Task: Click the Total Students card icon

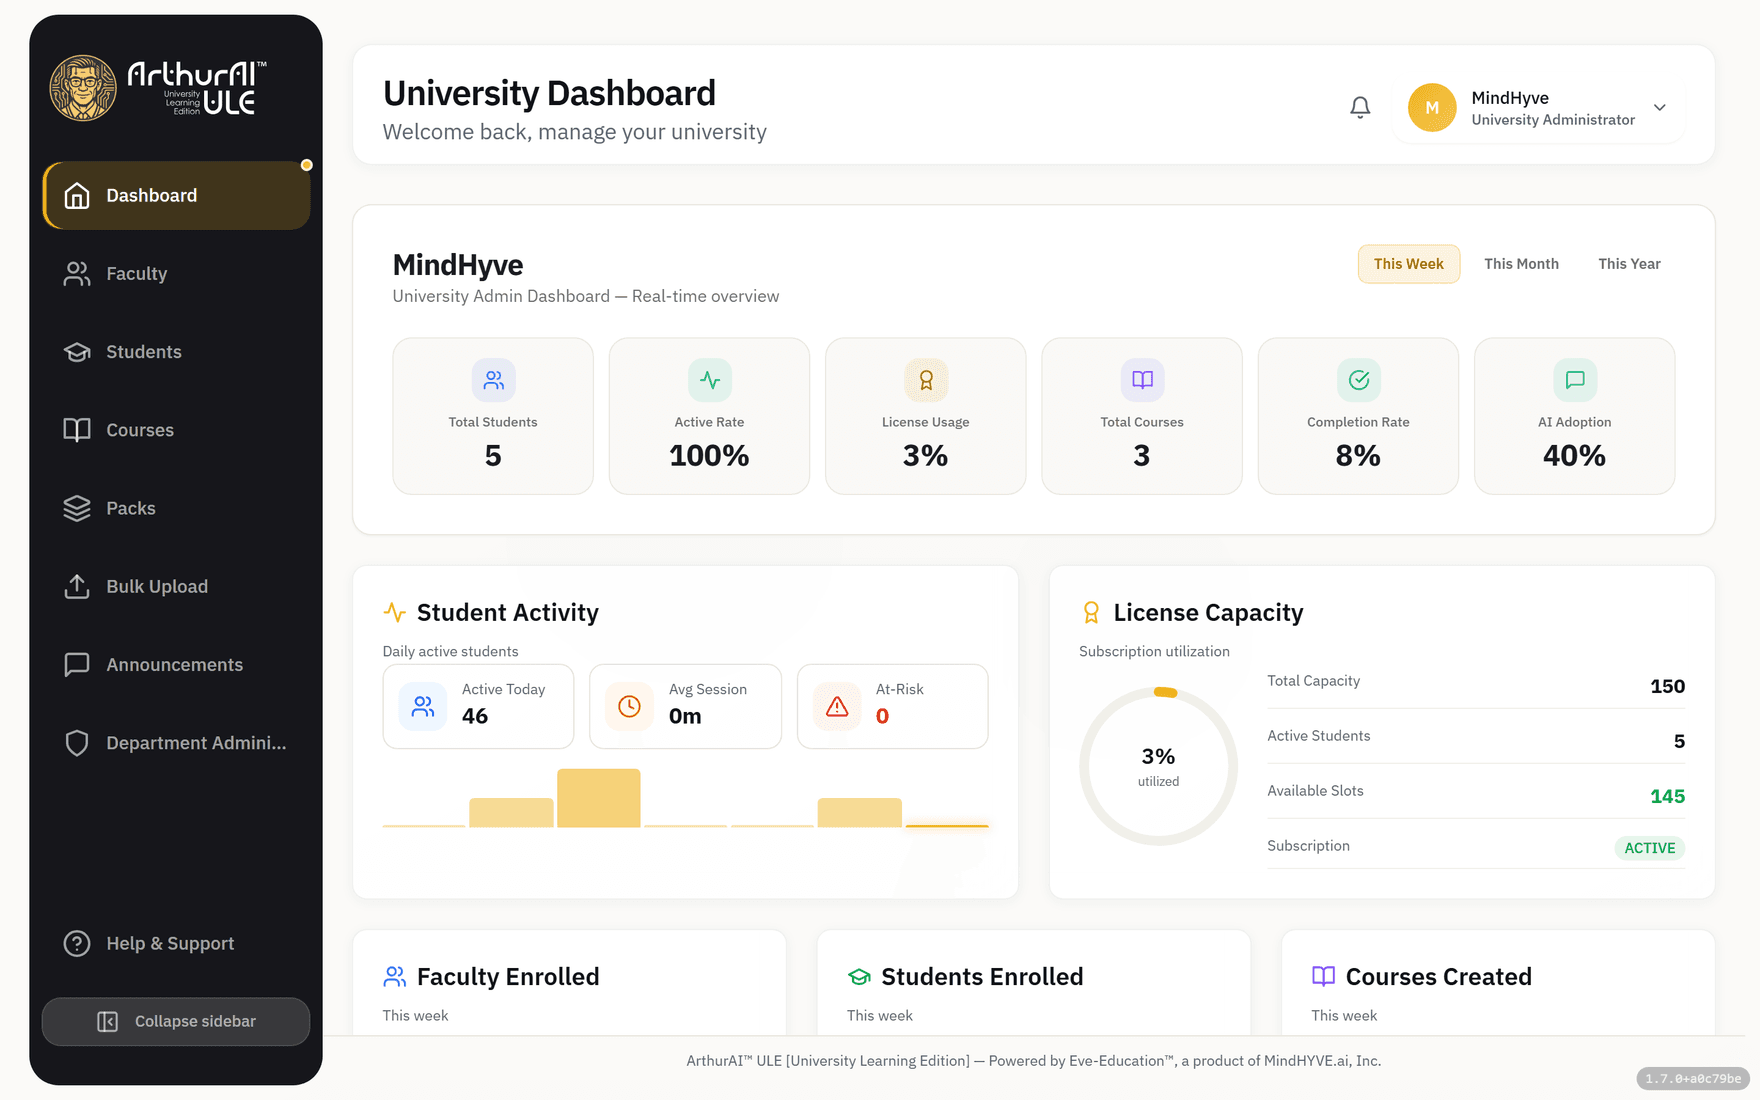Action: pyautogui.click(x=494, y=380)
